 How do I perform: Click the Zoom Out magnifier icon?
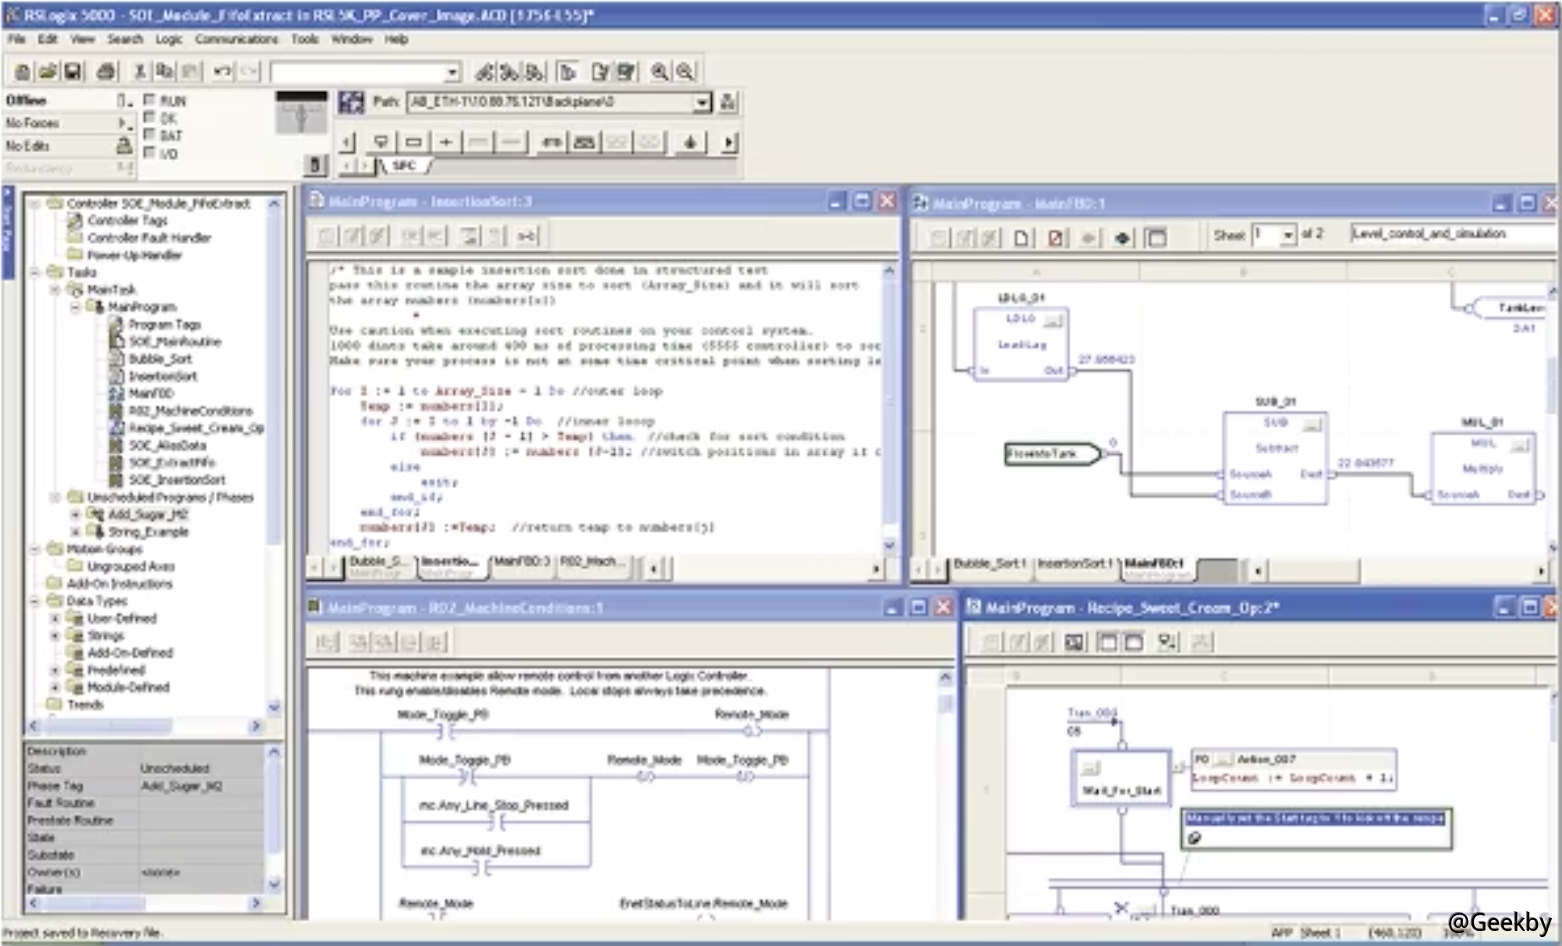[685, 71]
